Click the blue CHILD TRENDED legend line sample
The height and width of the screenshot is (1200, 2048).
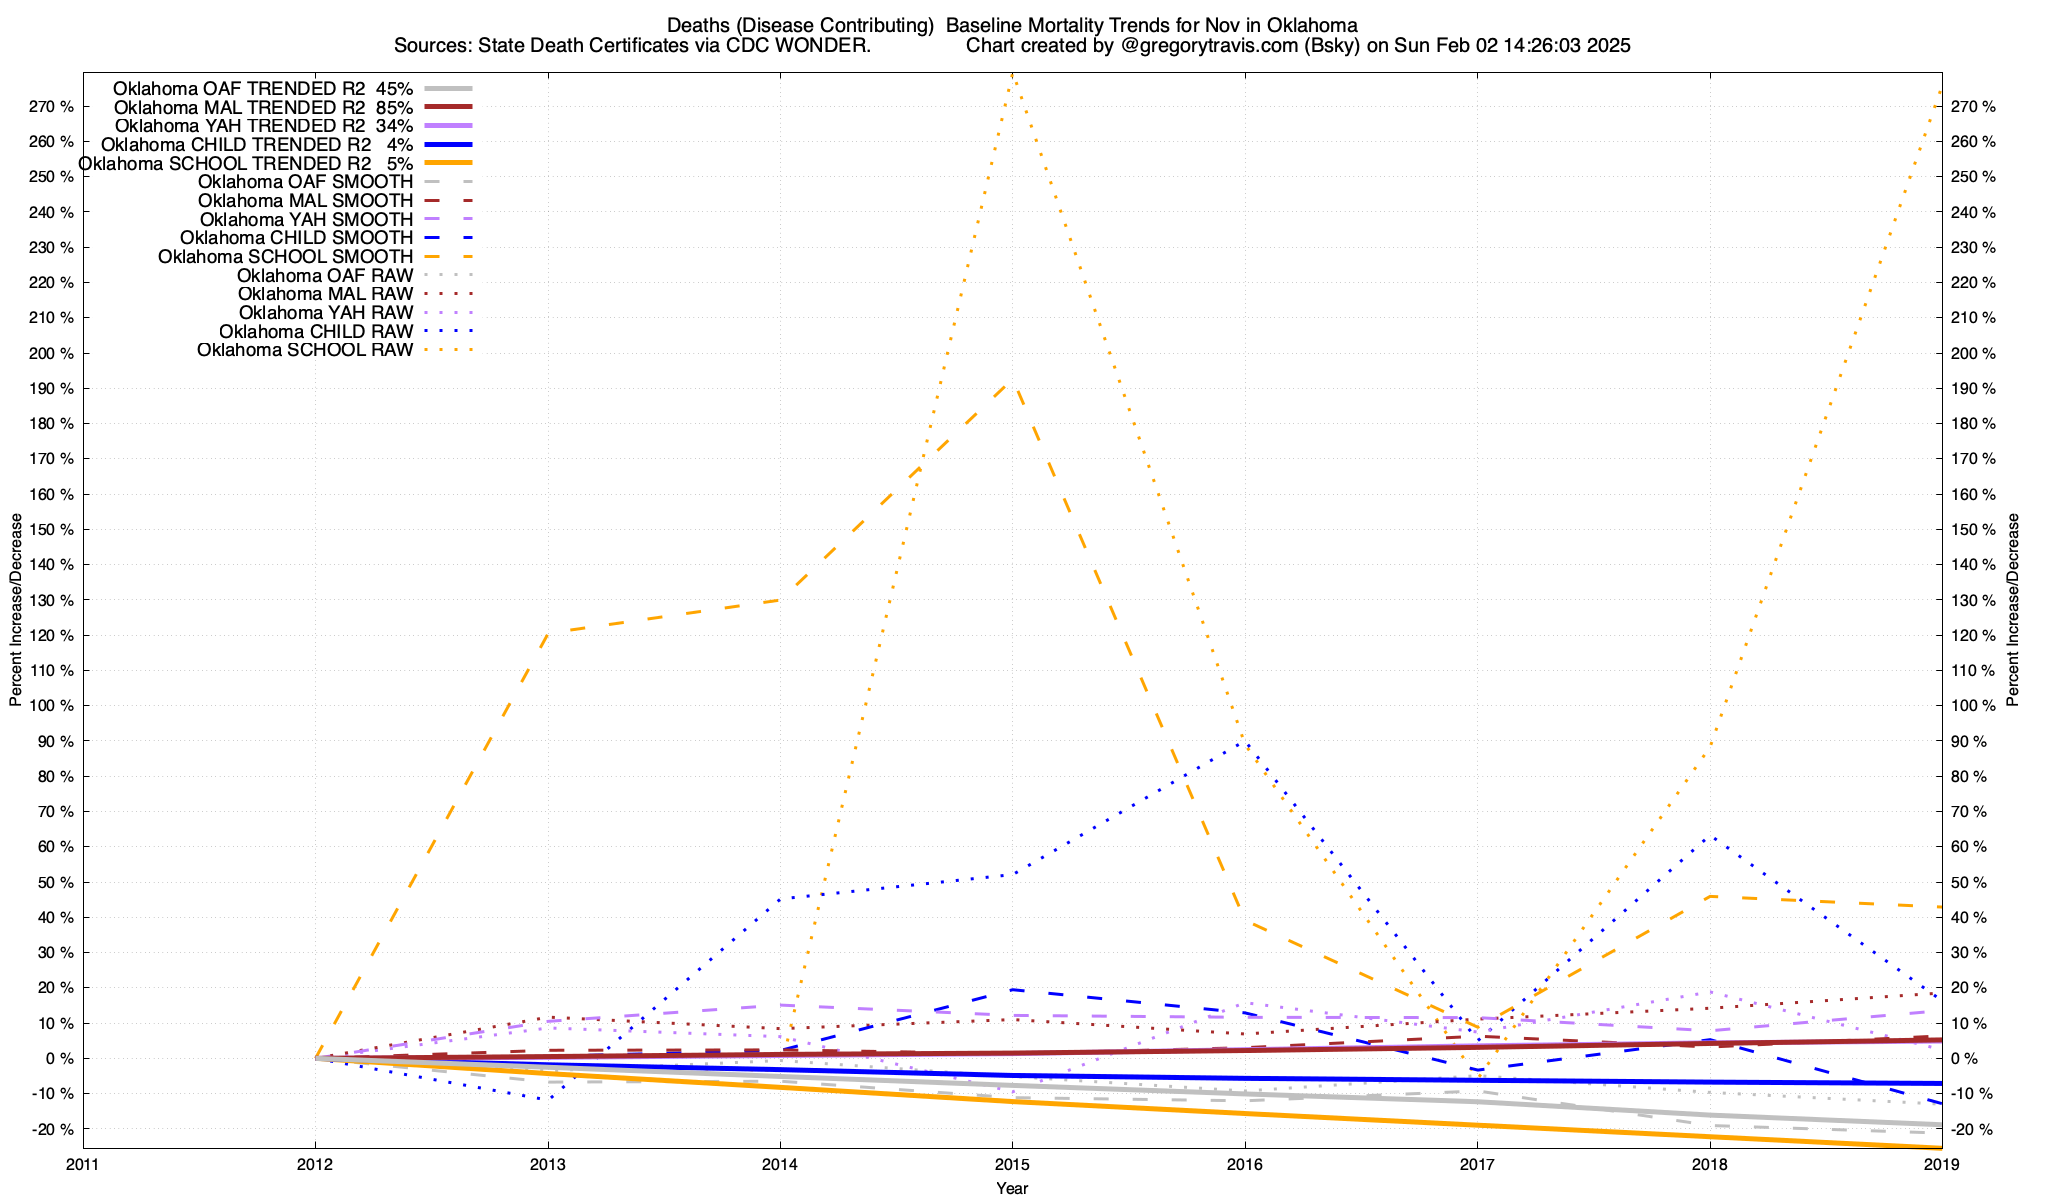click(x=447, y=144)
